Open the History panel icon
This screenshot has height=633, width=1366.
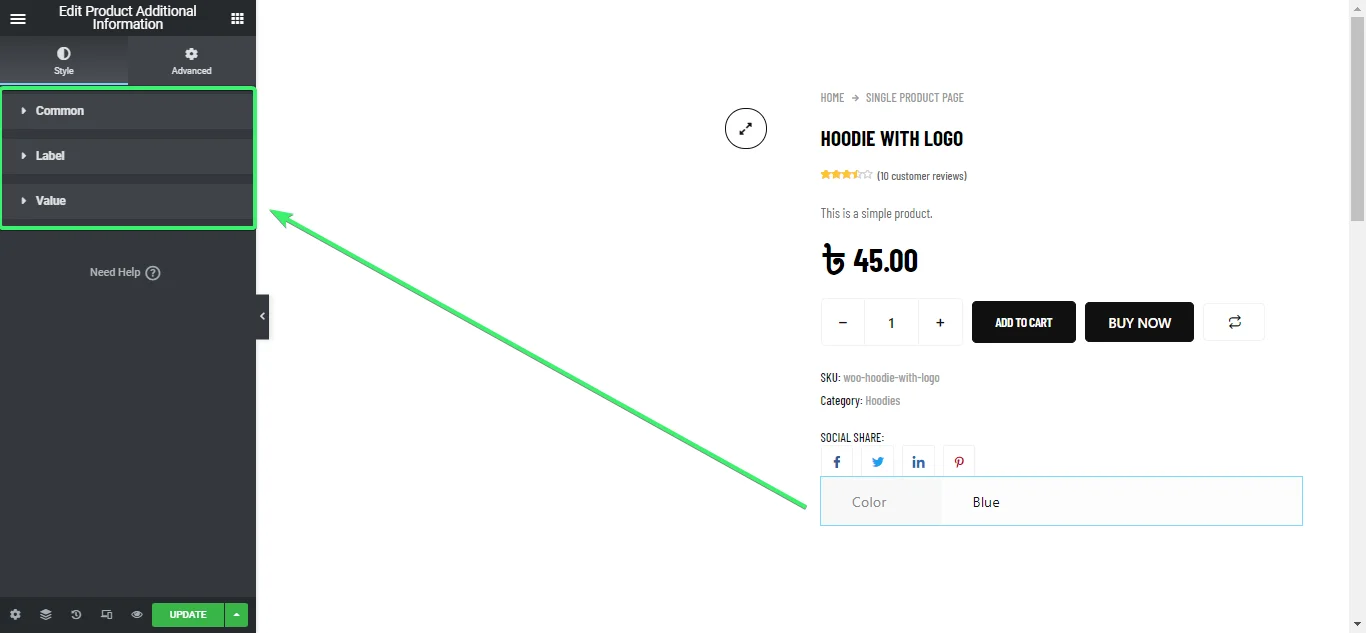pos(76,614)
